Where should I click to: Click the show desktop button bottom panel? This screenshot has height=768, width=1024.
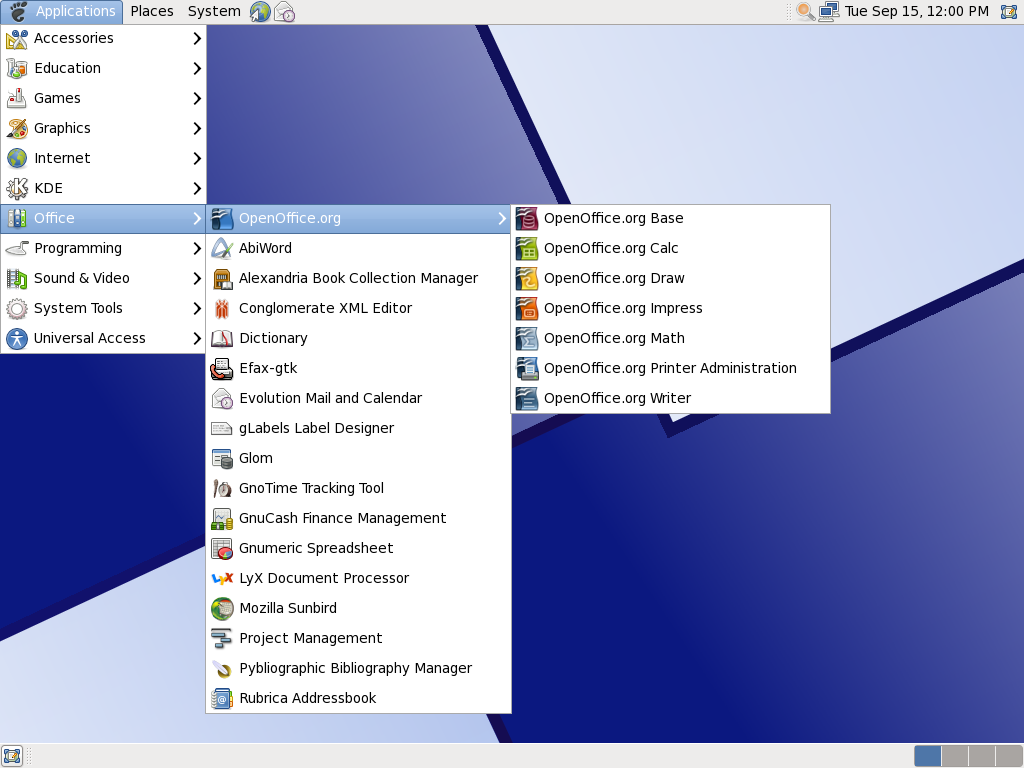(12, 756)
